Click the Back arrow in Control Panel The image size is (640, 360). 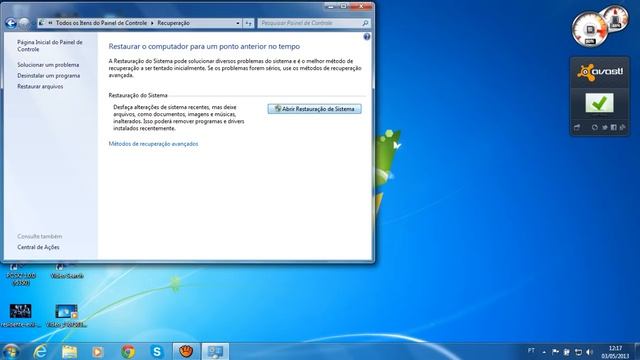point(11,23)
